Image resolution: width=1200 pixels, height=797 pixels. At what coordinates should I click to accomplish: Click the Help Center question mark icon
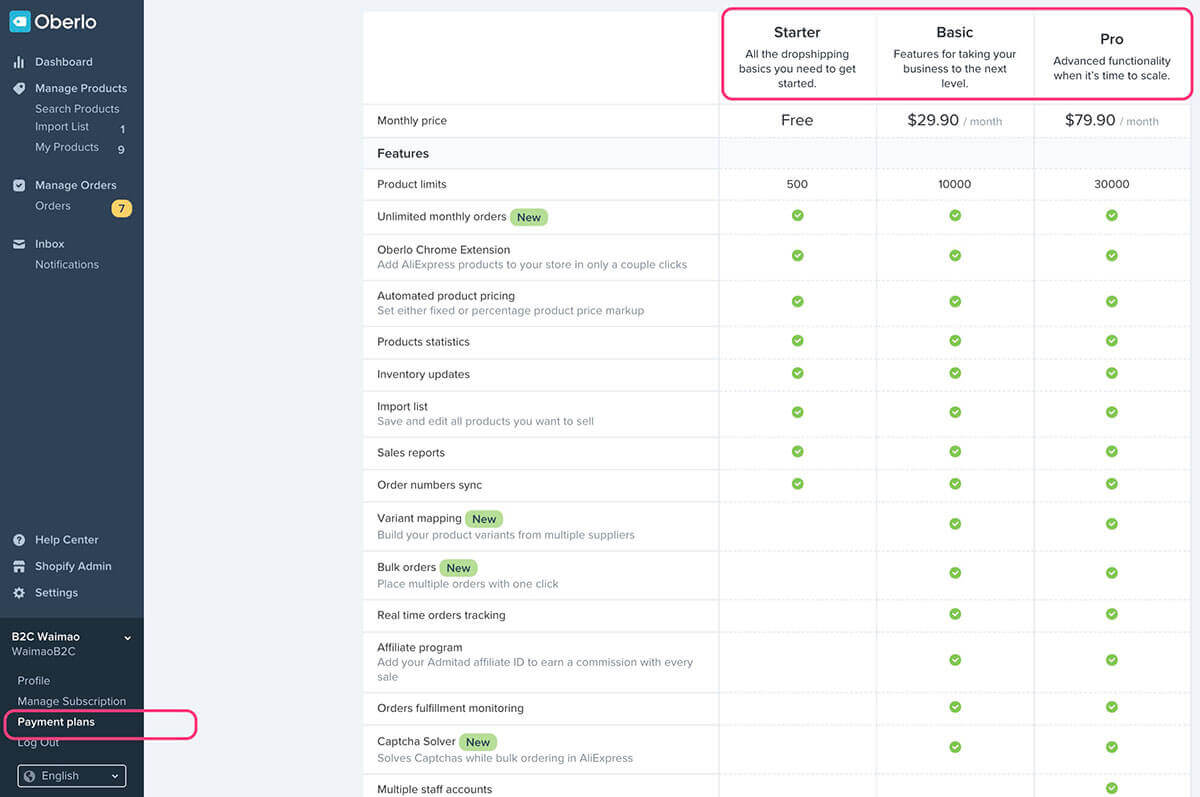[x=19, y=540]
